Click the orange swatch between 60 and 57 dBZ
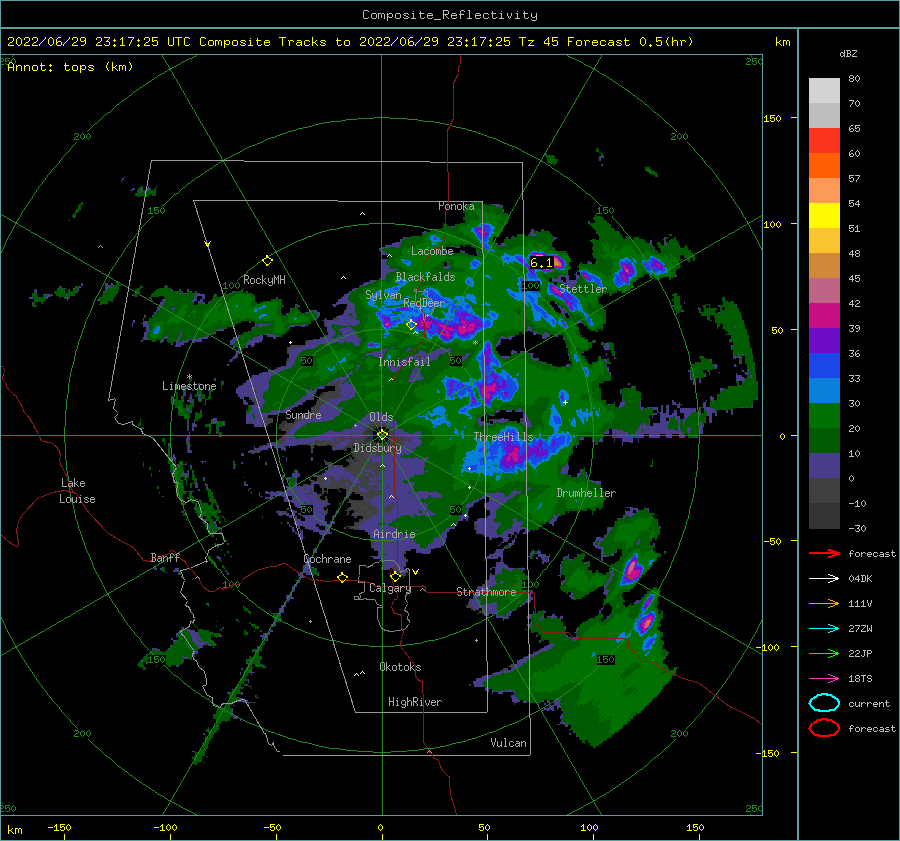Image resolution: width=900 pixels, height=841 pixels. coord(824,166)
